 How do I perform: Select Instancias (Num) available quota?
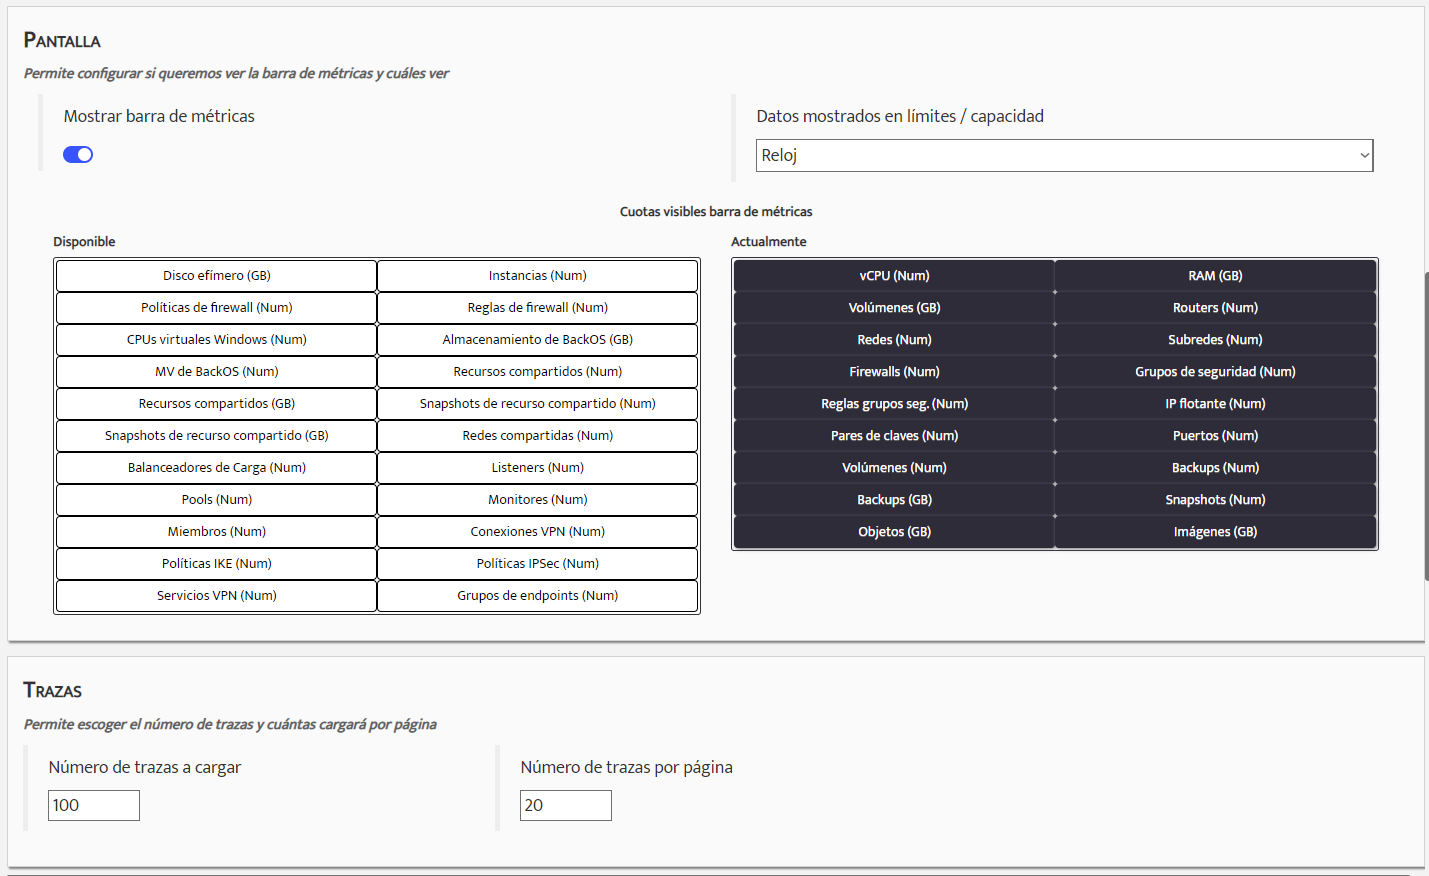[538, 275]
